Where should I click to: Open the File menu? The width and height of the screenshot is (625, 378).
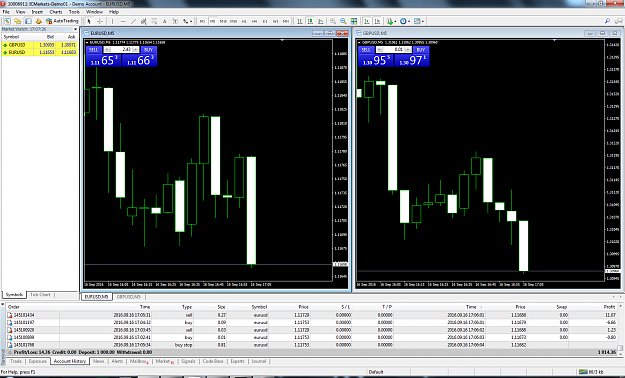6,12
